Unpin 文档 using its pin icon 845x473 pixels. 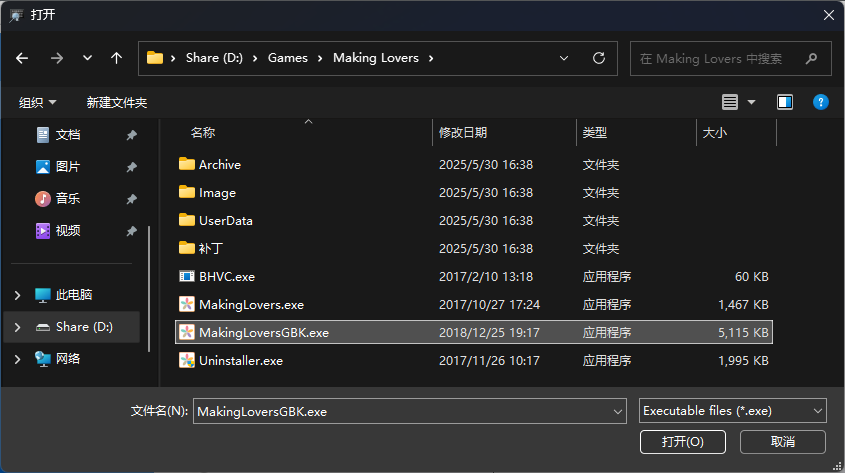[131, 135]
